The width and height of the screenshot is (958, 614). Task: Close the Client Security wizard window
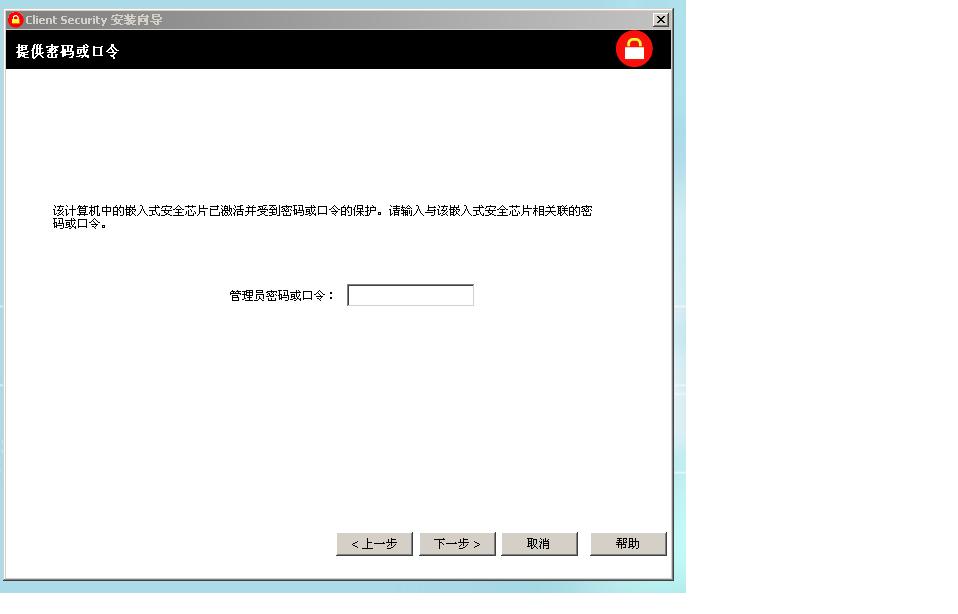[660, 20]
